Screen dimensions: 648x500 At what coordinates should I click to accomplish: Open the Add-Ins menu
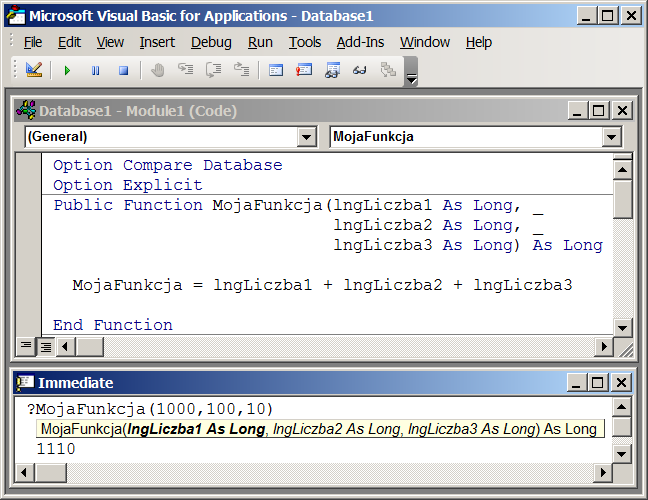pos(360,42)
